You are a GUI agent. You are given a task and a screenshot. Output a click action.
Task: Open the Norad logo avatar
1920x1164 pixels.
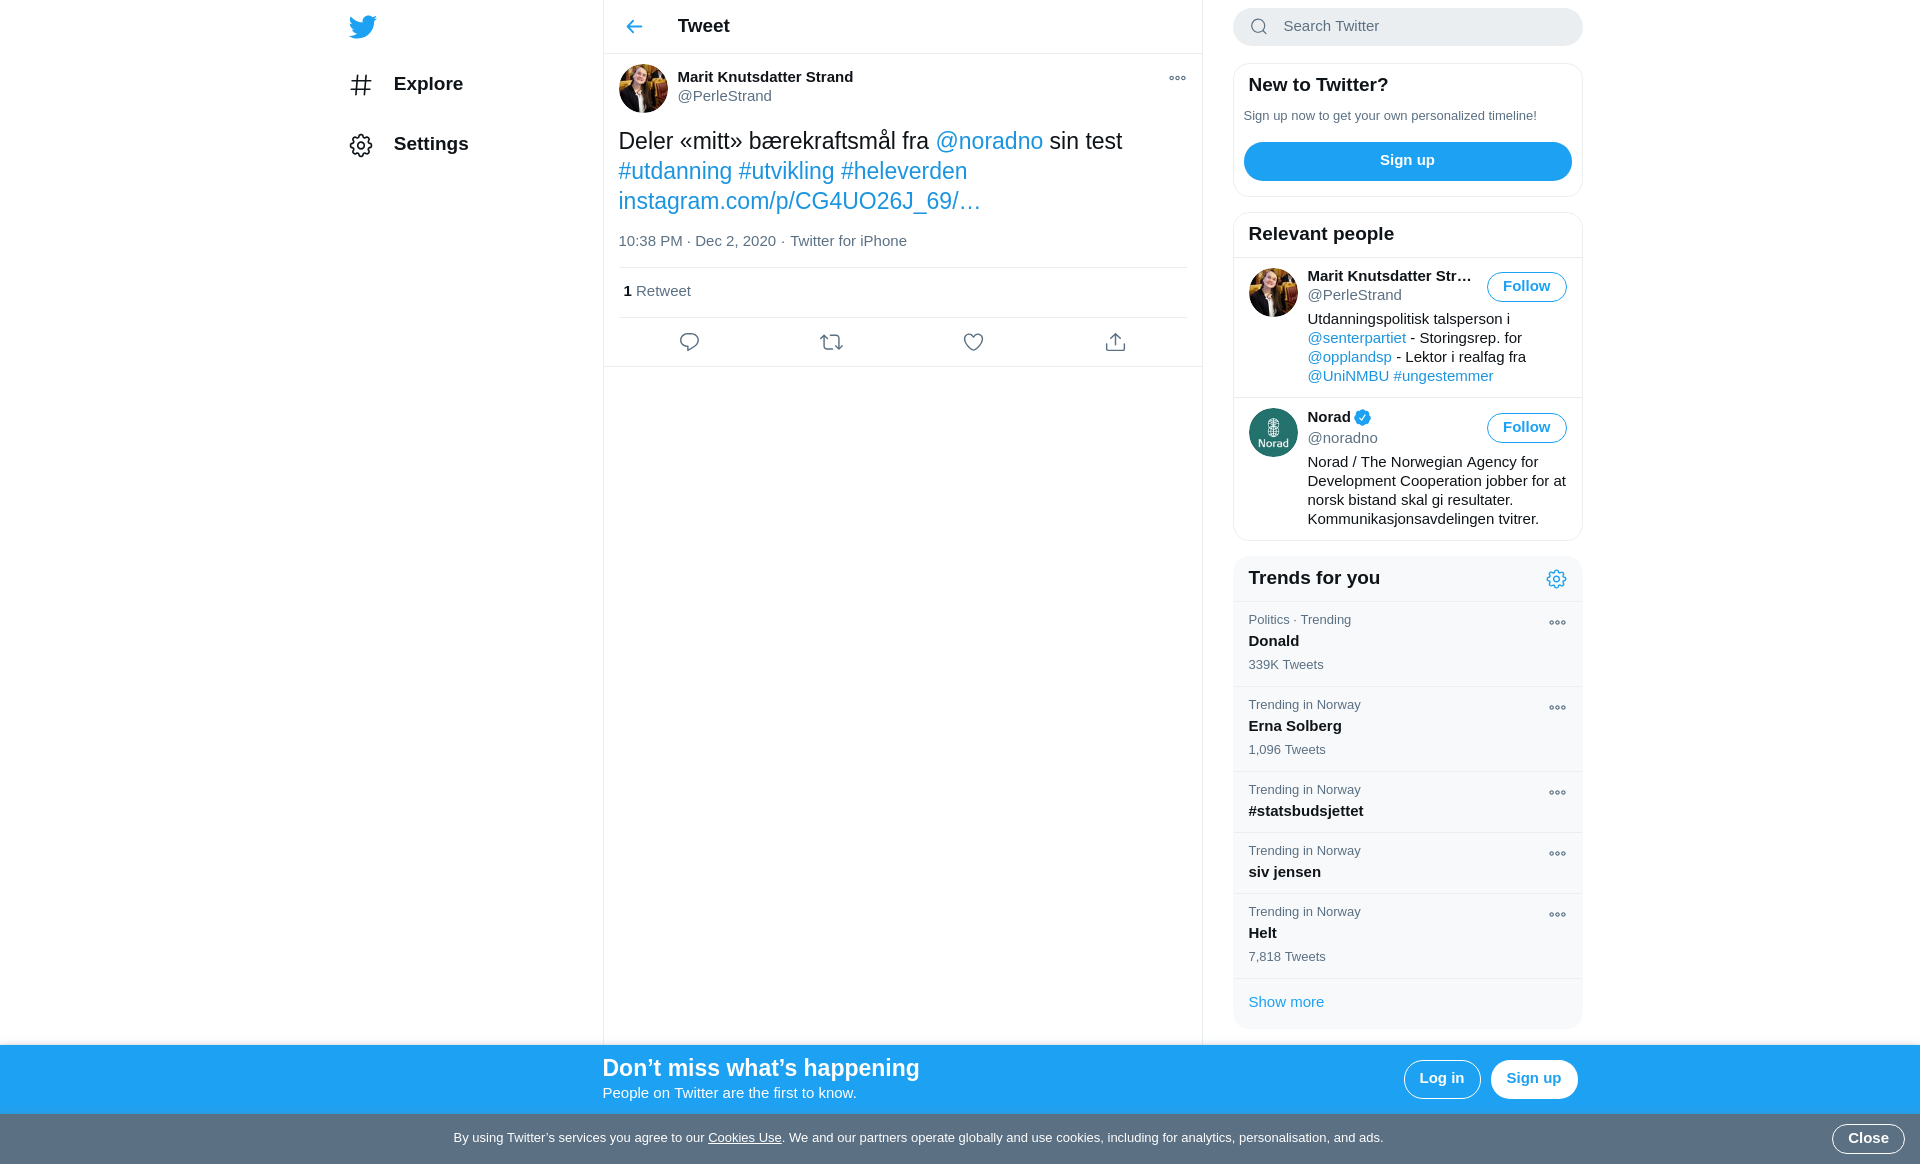click(1273, 433)
